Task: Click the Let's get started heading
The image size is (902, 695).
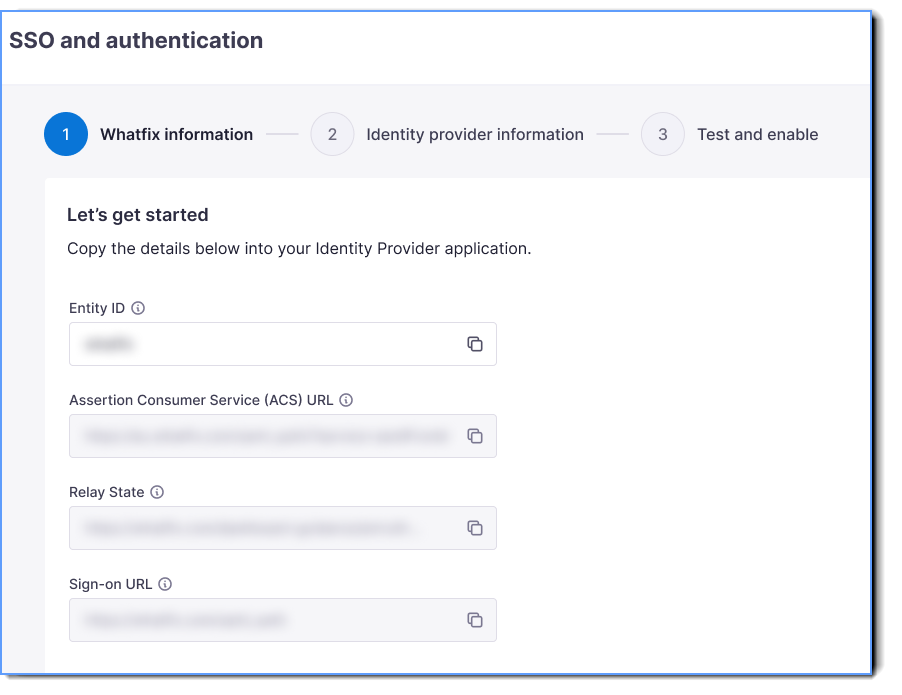Action: (x=137, y=215)
